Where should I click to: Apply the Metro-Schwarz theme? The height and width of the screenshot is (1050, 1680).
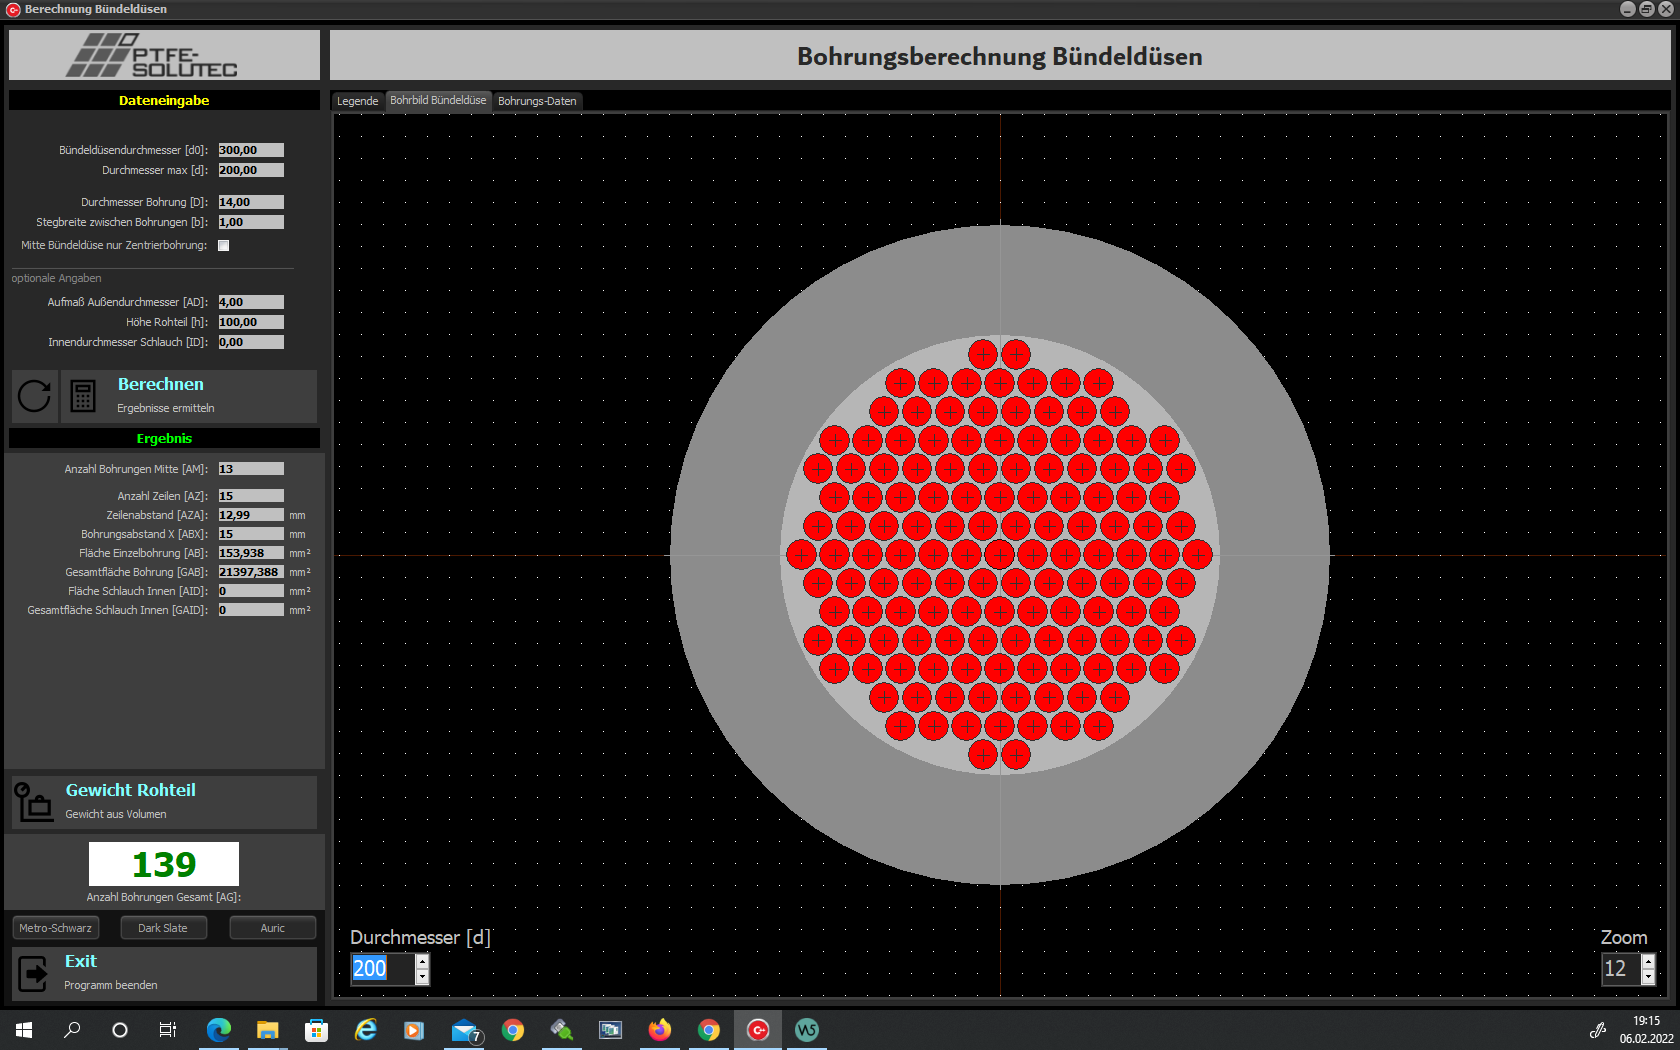(x=56, y=928)
